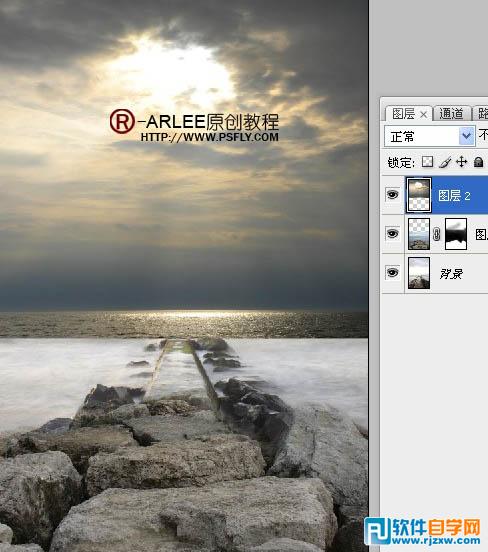
Task: Click the blend mode dropdown arrow
Action: click(x=467, y=136)
